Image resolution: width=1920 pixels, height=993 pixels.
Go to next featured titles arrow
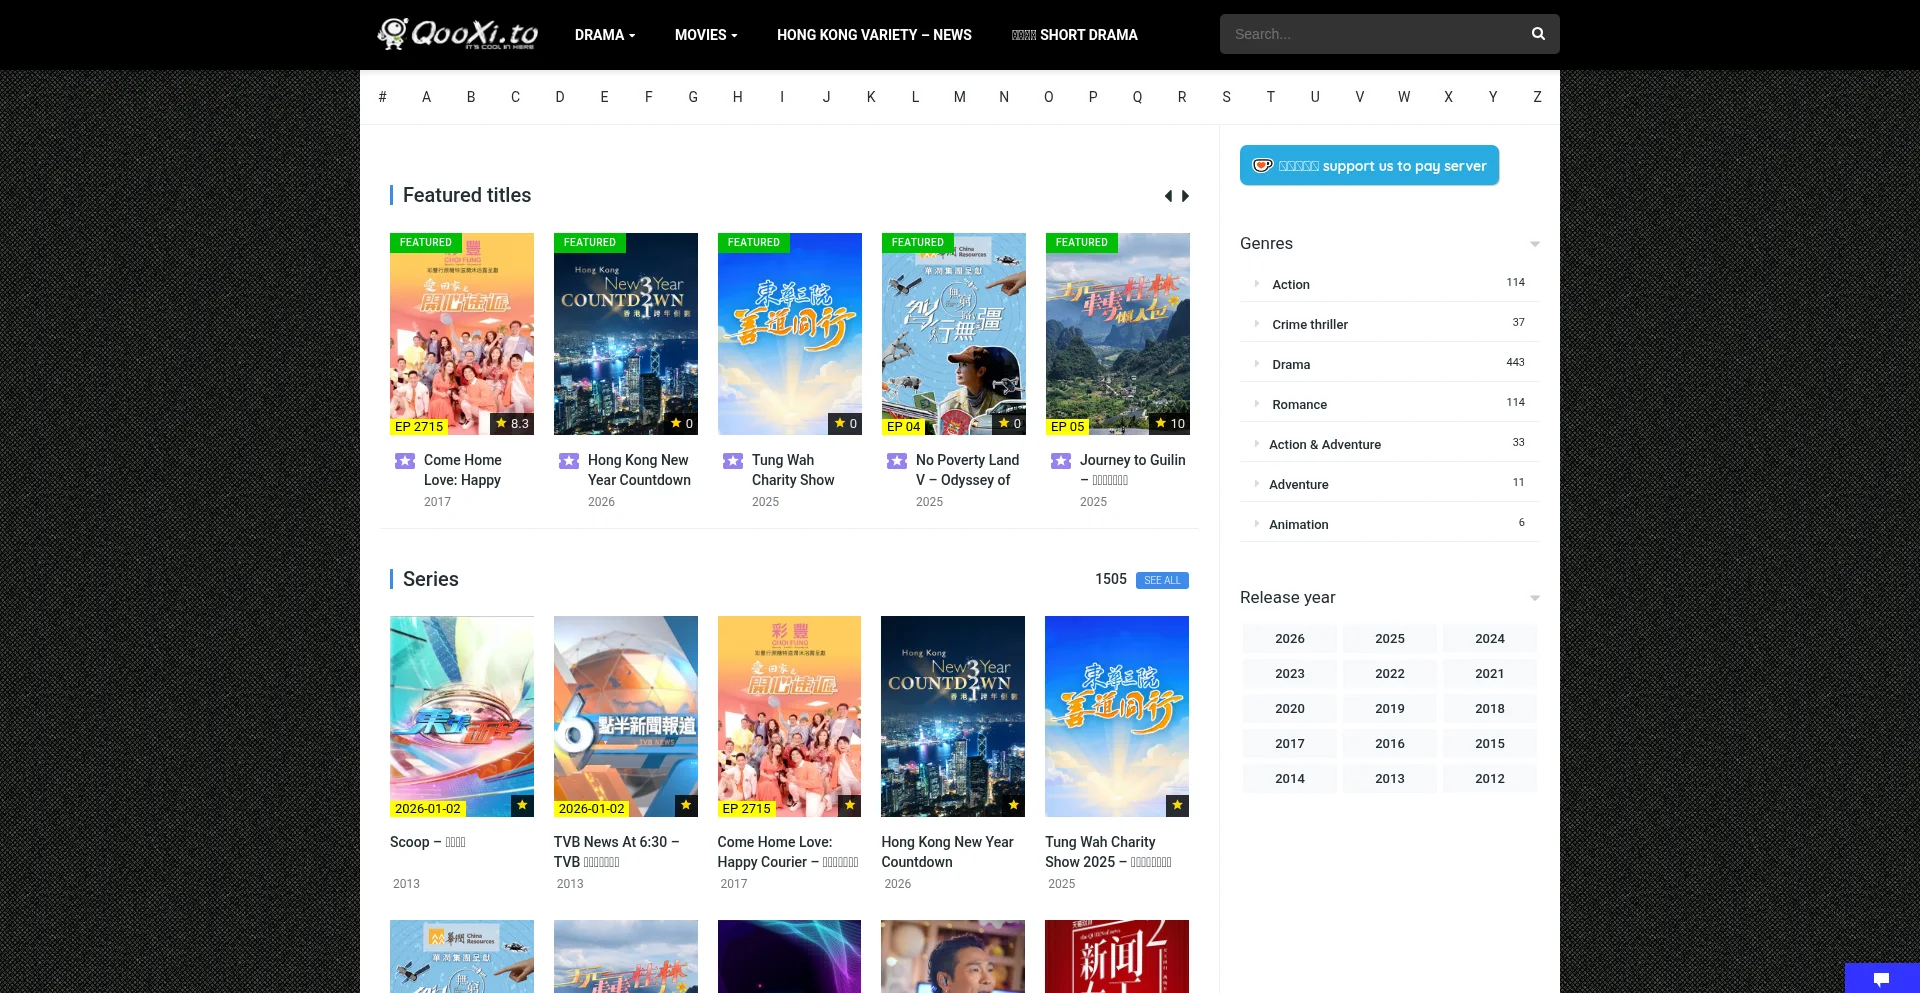pyautogui.click(x=1186, y=196)
